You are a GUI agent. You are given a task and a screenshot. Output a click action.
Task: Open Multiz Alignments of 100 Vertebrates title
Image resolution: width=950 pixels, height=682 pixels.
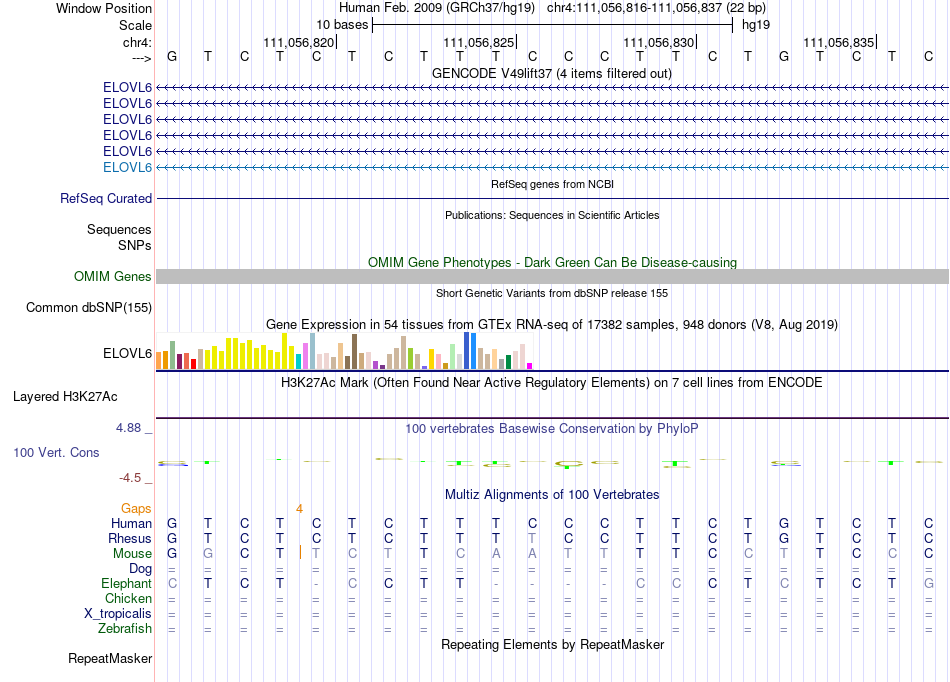(552, 494)
